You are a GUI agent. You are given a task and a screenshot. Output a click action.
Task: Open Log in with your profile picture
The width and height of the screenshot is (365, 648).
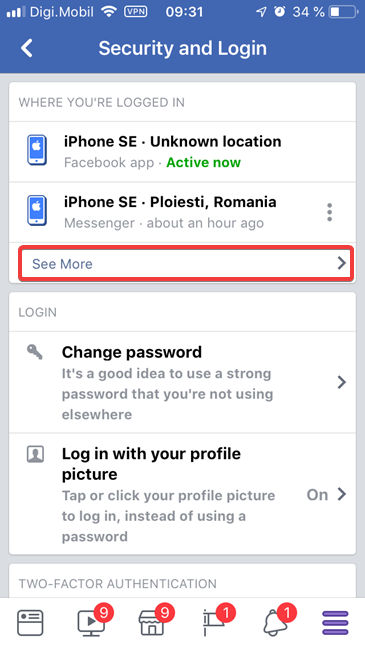tap(182, 494)
